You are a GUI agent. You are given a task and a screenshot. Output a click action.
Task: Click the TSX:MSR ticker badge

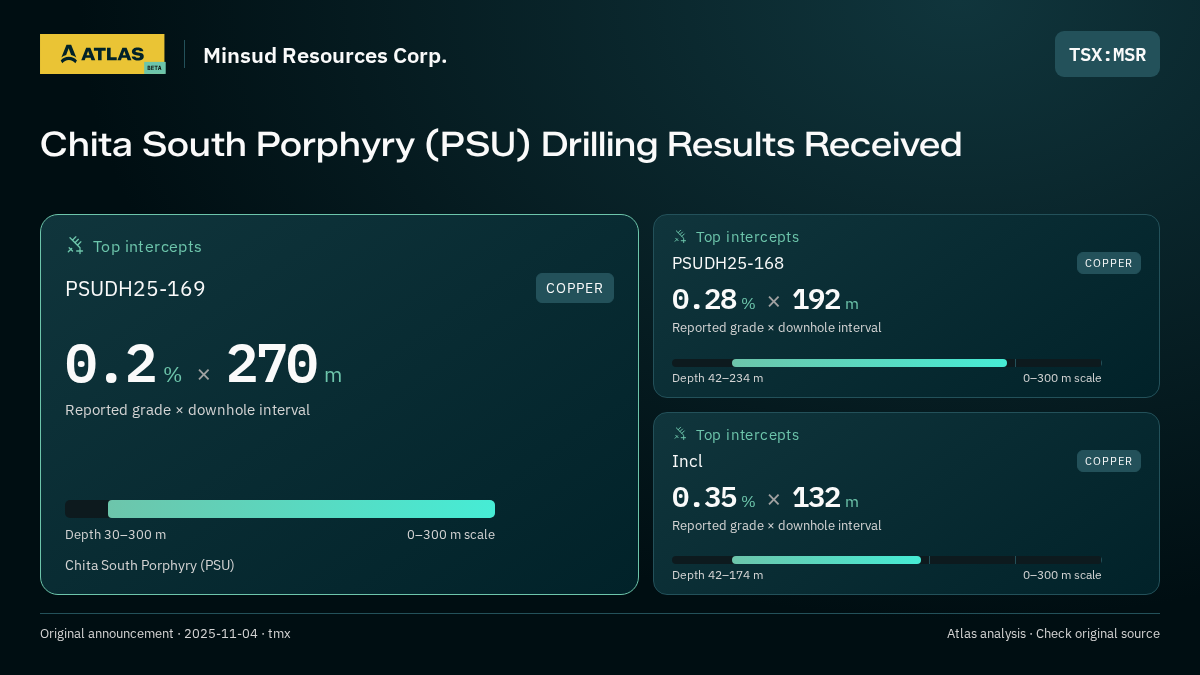[x=1107, y=54]
